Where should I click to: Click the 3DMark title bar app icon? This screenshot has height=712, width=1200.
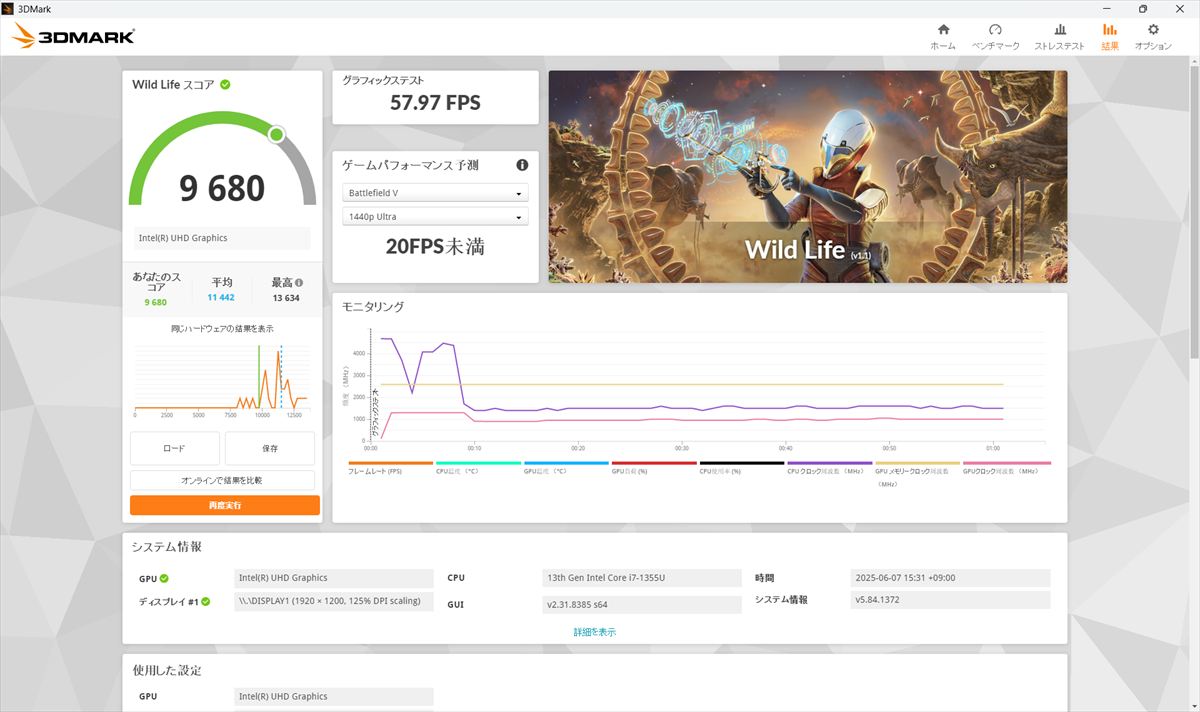9,8
